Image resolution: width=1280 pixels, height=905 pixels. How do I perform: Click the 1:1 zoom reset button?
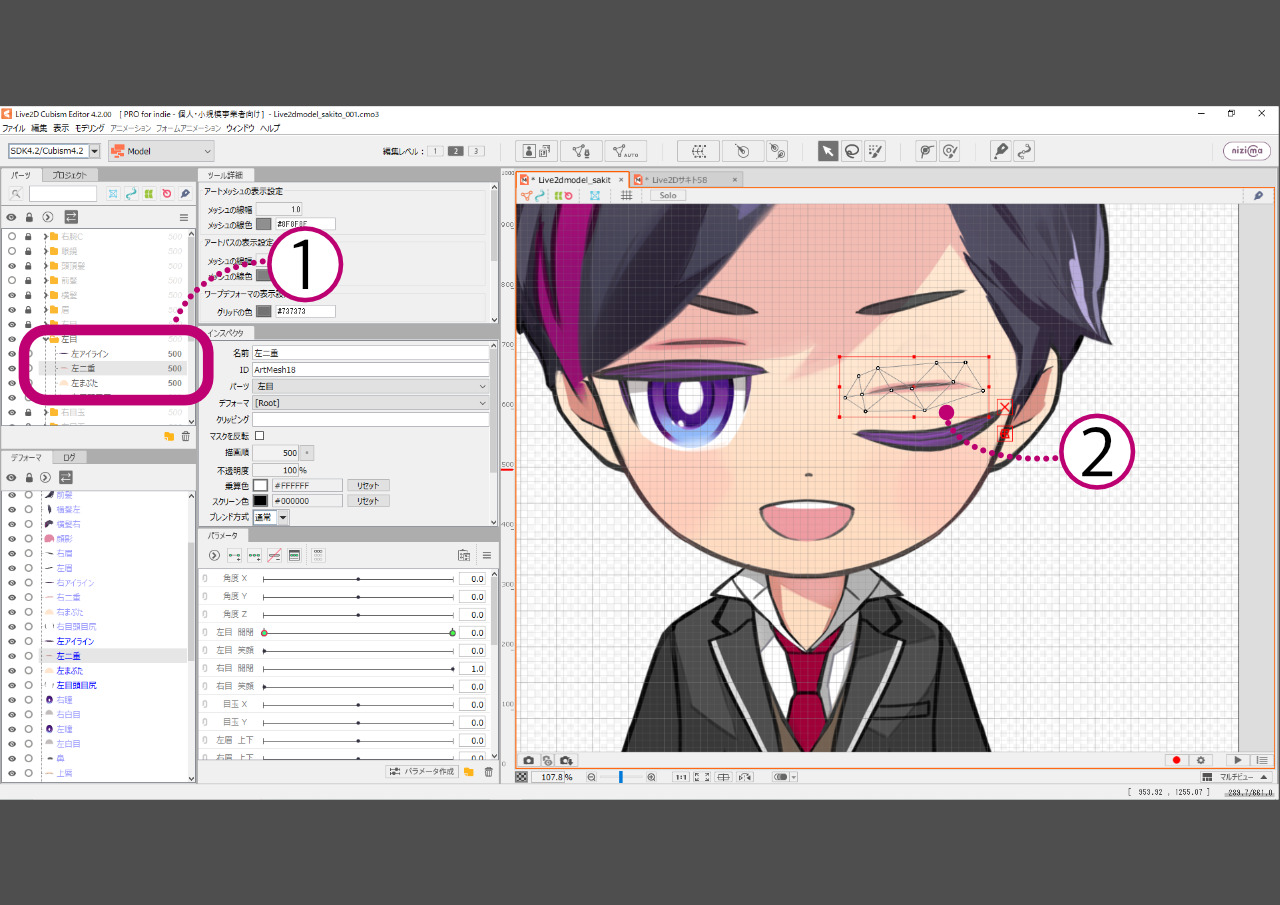(x=680, y=777)
